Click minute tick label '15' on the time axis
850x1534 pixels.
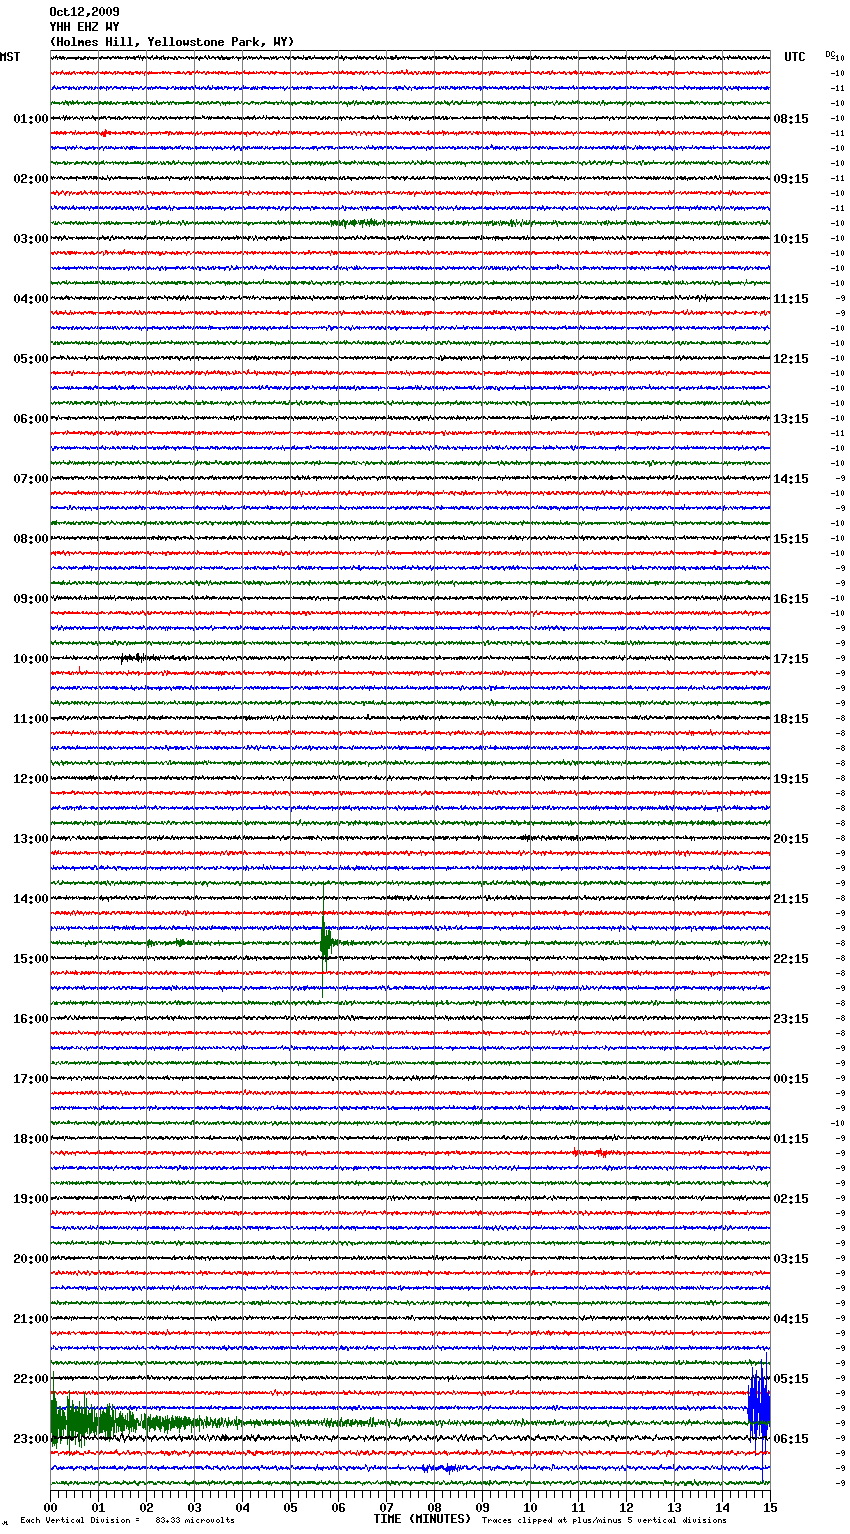(x=770, y=1507)
